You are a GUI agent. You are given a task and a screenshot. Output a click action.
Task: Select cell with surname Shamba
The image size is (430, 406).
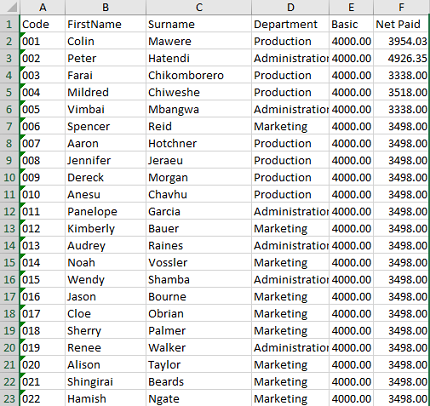pos(199,279)
